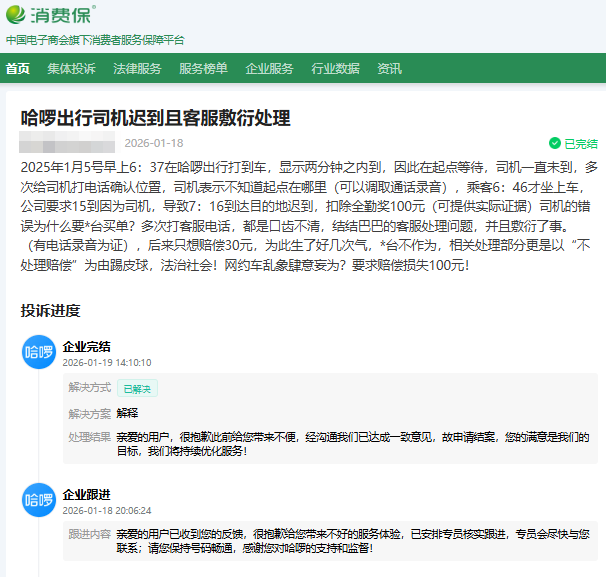Open the 法律服务 menu item
Viewport: 606px width, 577px height.
pos(137,69)
